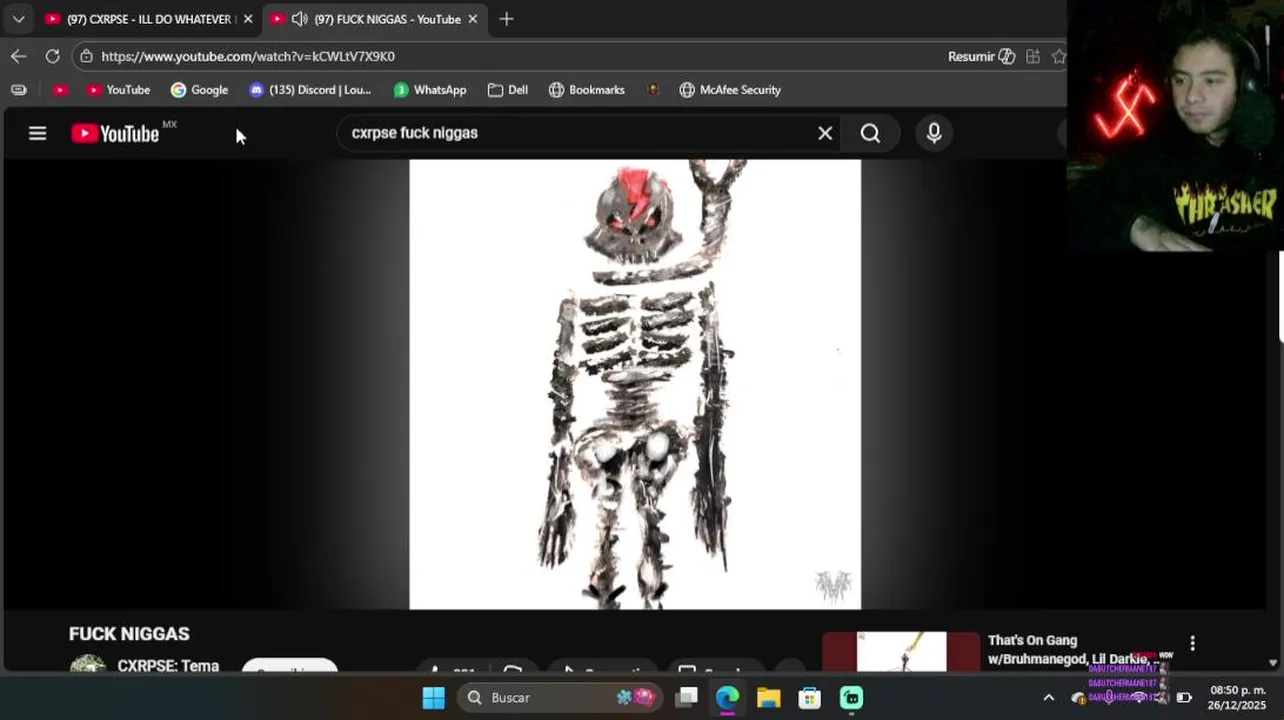Viewport: 1284px width, 720px height.
Task: Show hidden system tray icons chevron
Action: pyautogui.click(x=1048, y=698)
